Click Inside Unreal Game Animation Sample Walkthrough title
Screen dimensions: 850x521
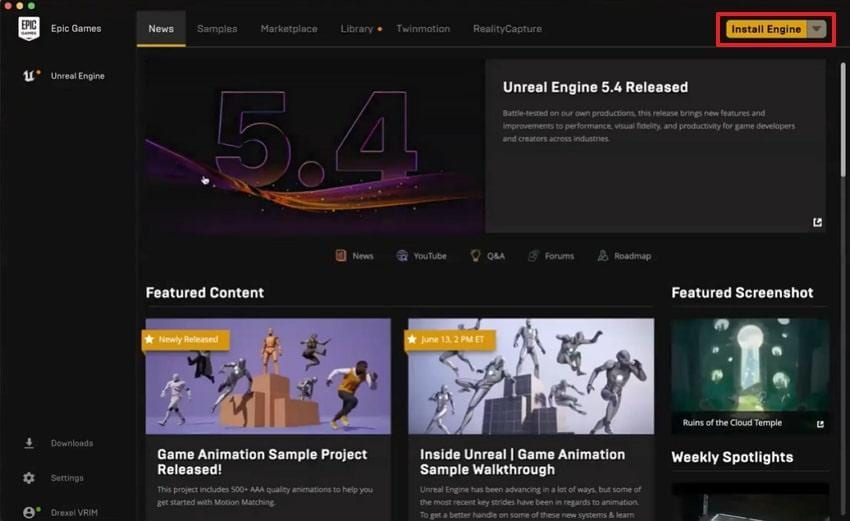(x=523, y=462)
